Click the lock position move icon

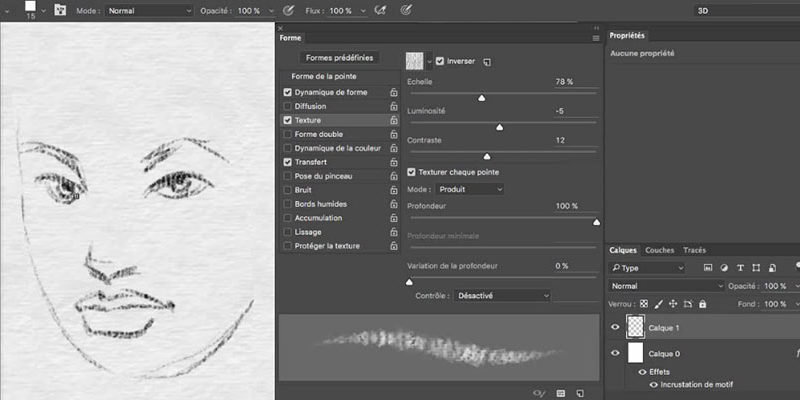(x=673, y=303)
